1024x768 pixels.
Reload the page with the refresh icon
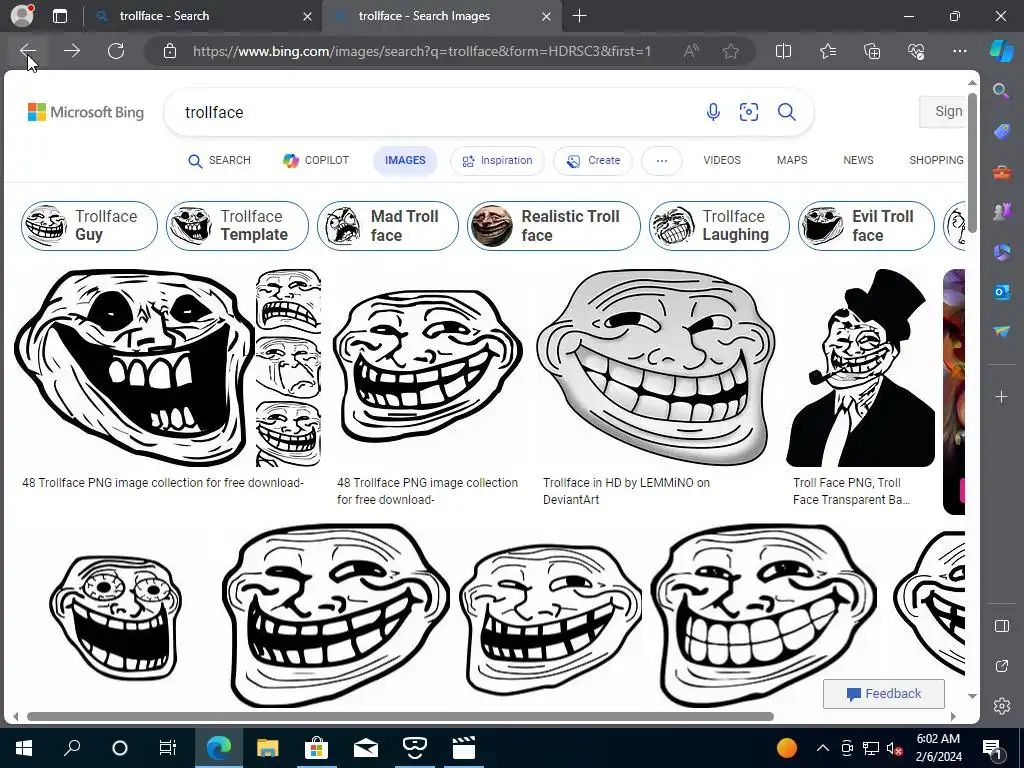[116, 51]
